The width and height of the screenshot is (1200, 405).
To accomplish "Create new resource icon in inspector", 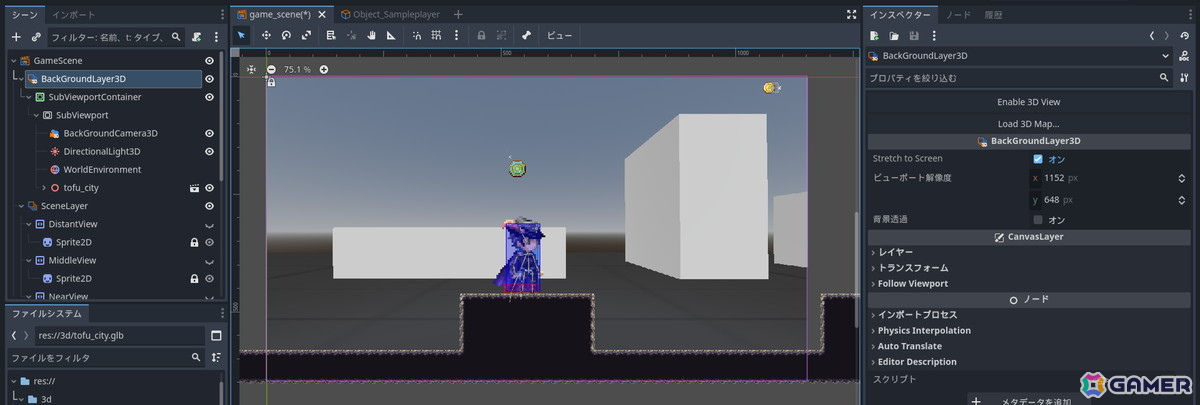I will [875, 36].
